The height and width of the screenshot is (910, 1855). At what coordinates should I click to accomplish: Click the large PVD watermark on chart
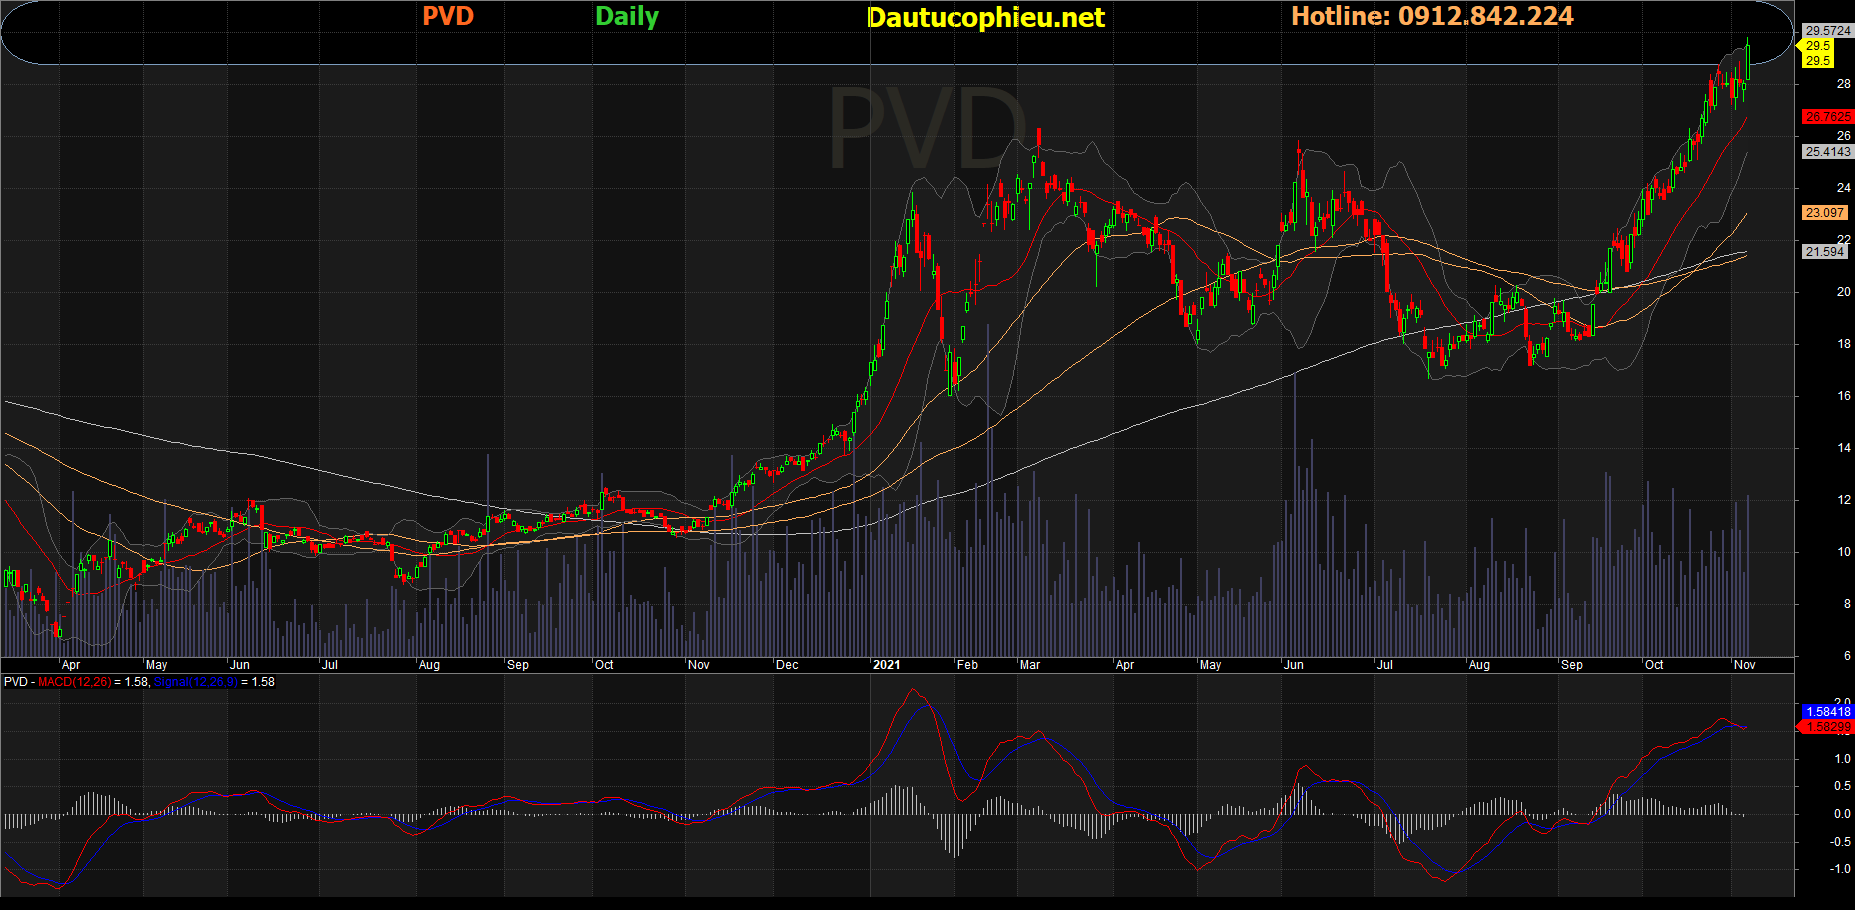click(x=927, y=130)
